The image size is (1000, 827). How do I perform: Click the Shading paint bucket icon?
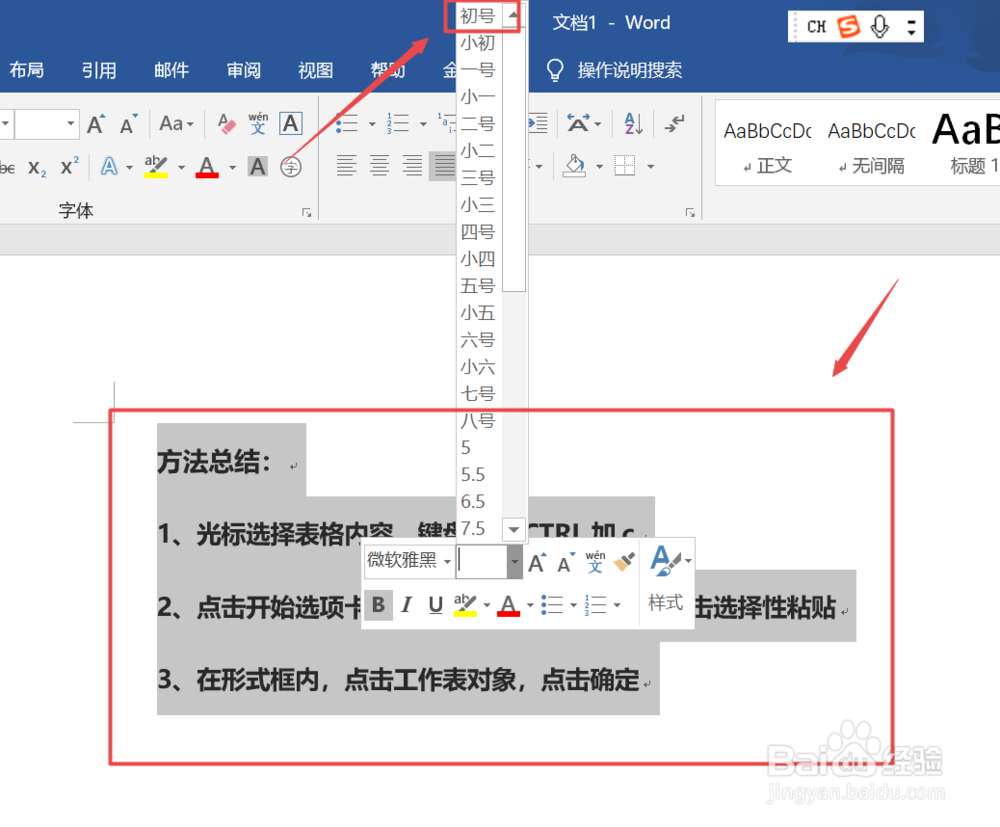tap(575, 166)
